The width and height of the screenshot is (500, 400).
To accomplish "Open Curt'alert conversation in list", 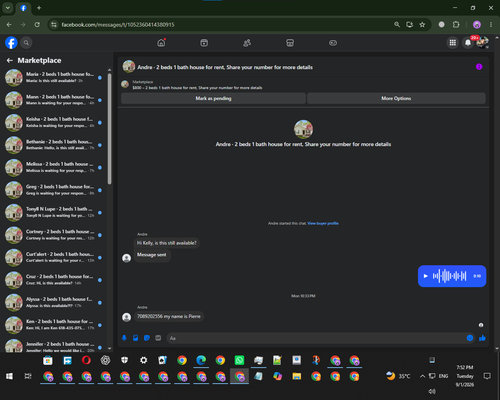I will 54,257.
